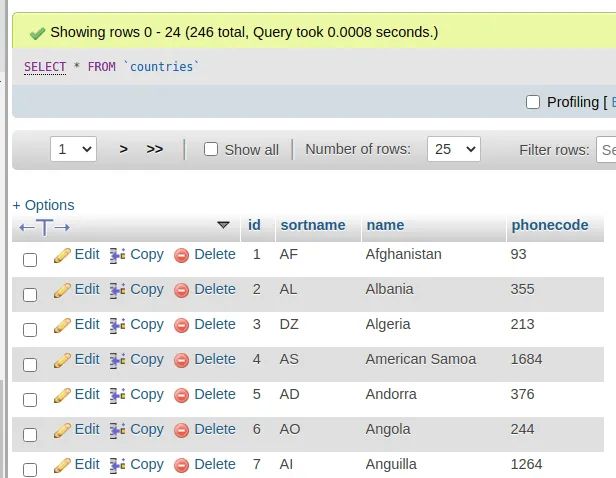
Task: Enable the Profiling checkbox
Action: point(533,102)
